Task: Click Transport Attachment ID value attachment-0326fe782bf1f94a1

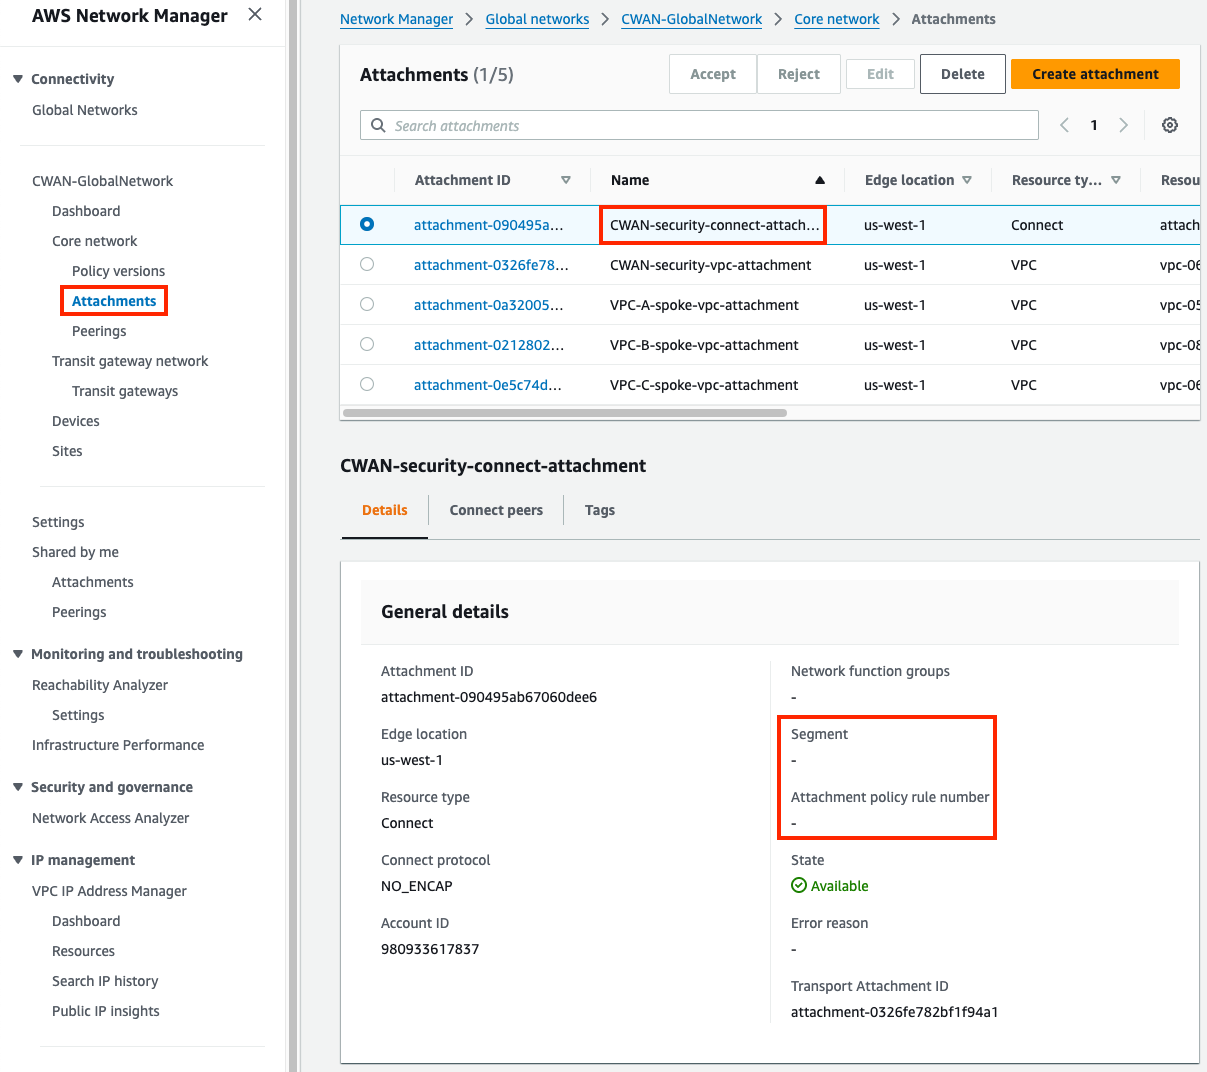Action: point(894,1012)
